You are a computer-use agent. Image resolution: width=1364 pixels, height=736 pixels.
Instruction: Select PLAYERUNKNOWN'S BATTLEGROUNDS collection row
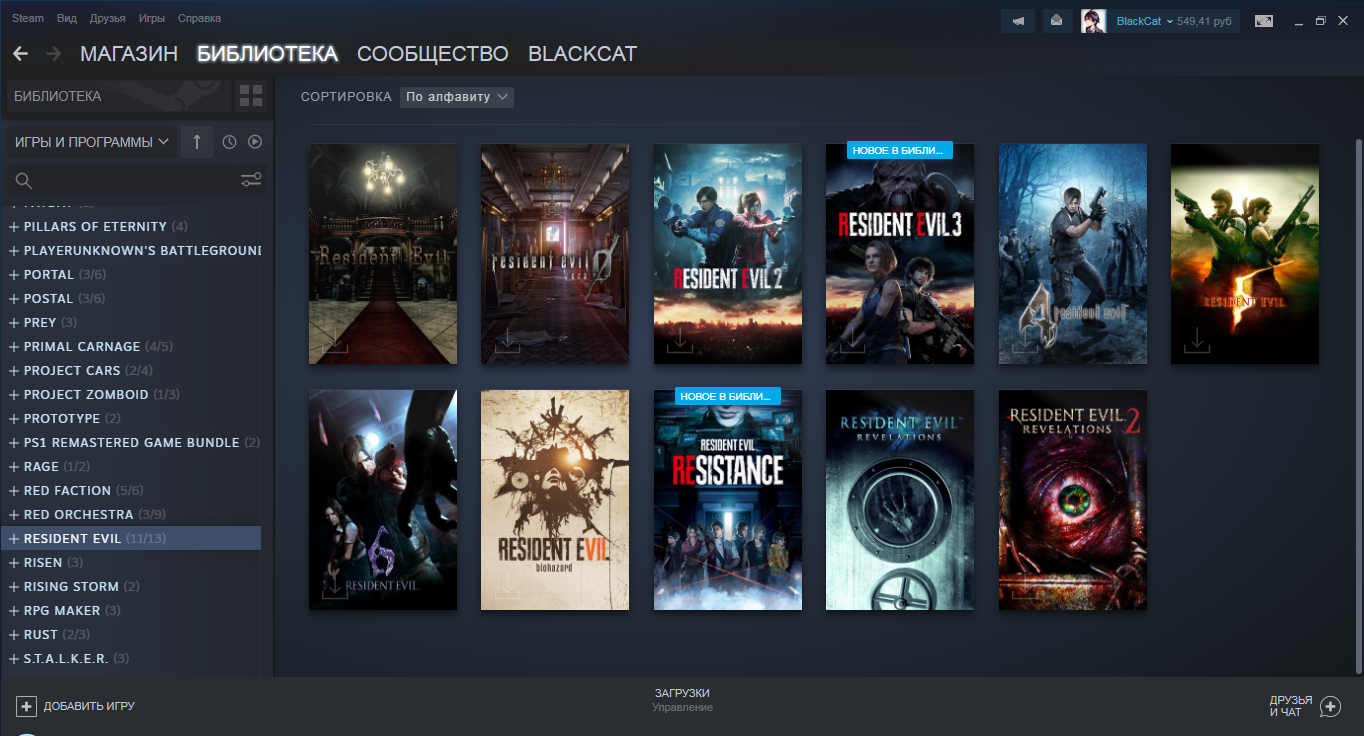131,250
